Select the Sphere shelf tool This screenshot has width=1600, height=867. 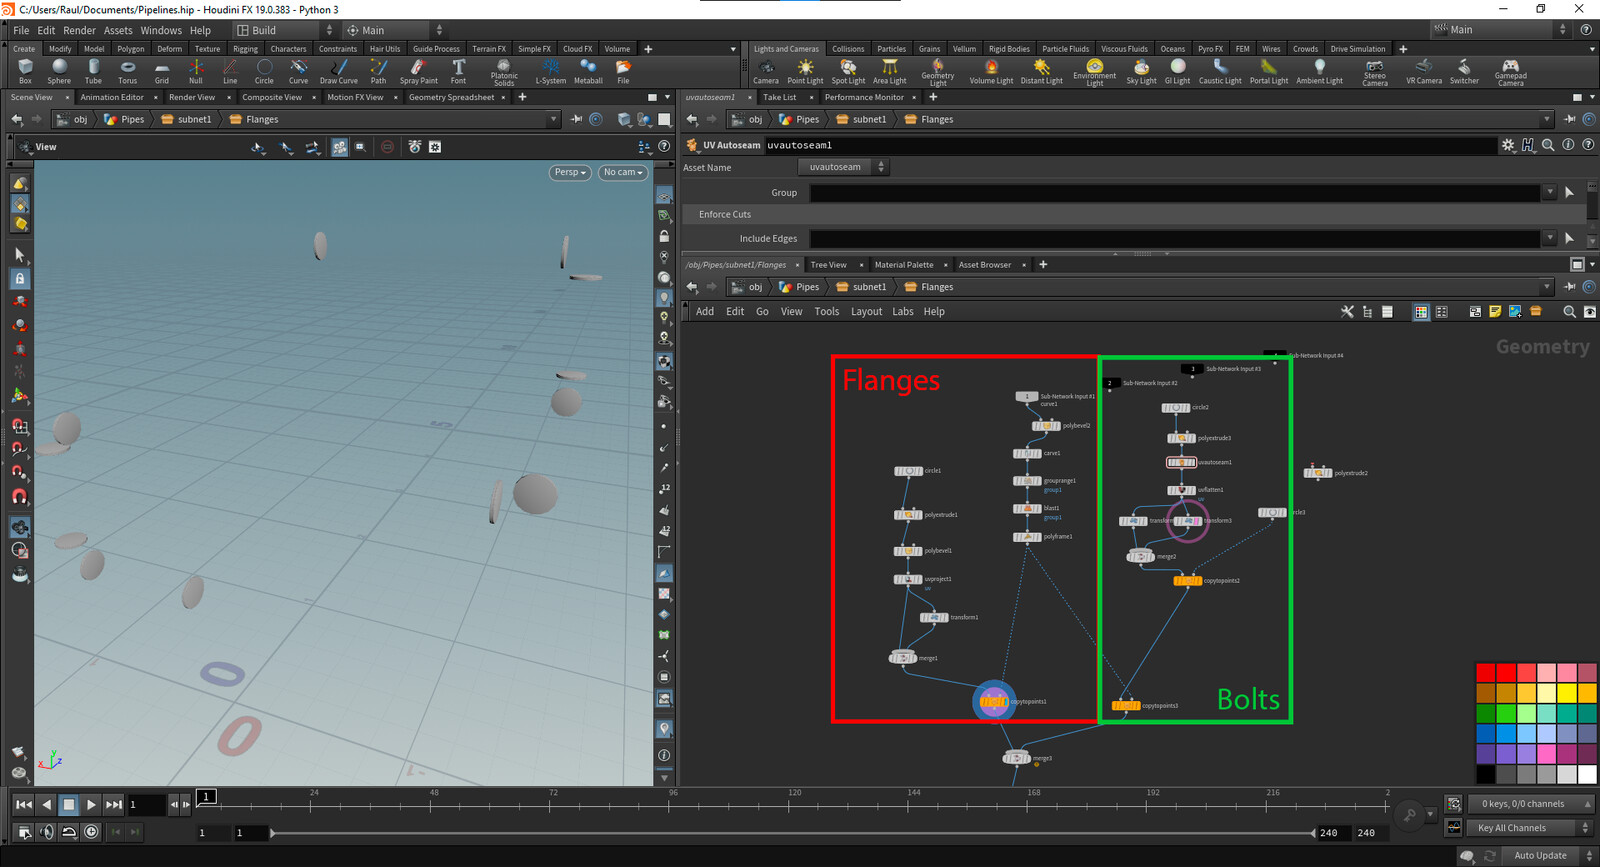[59, 71]
